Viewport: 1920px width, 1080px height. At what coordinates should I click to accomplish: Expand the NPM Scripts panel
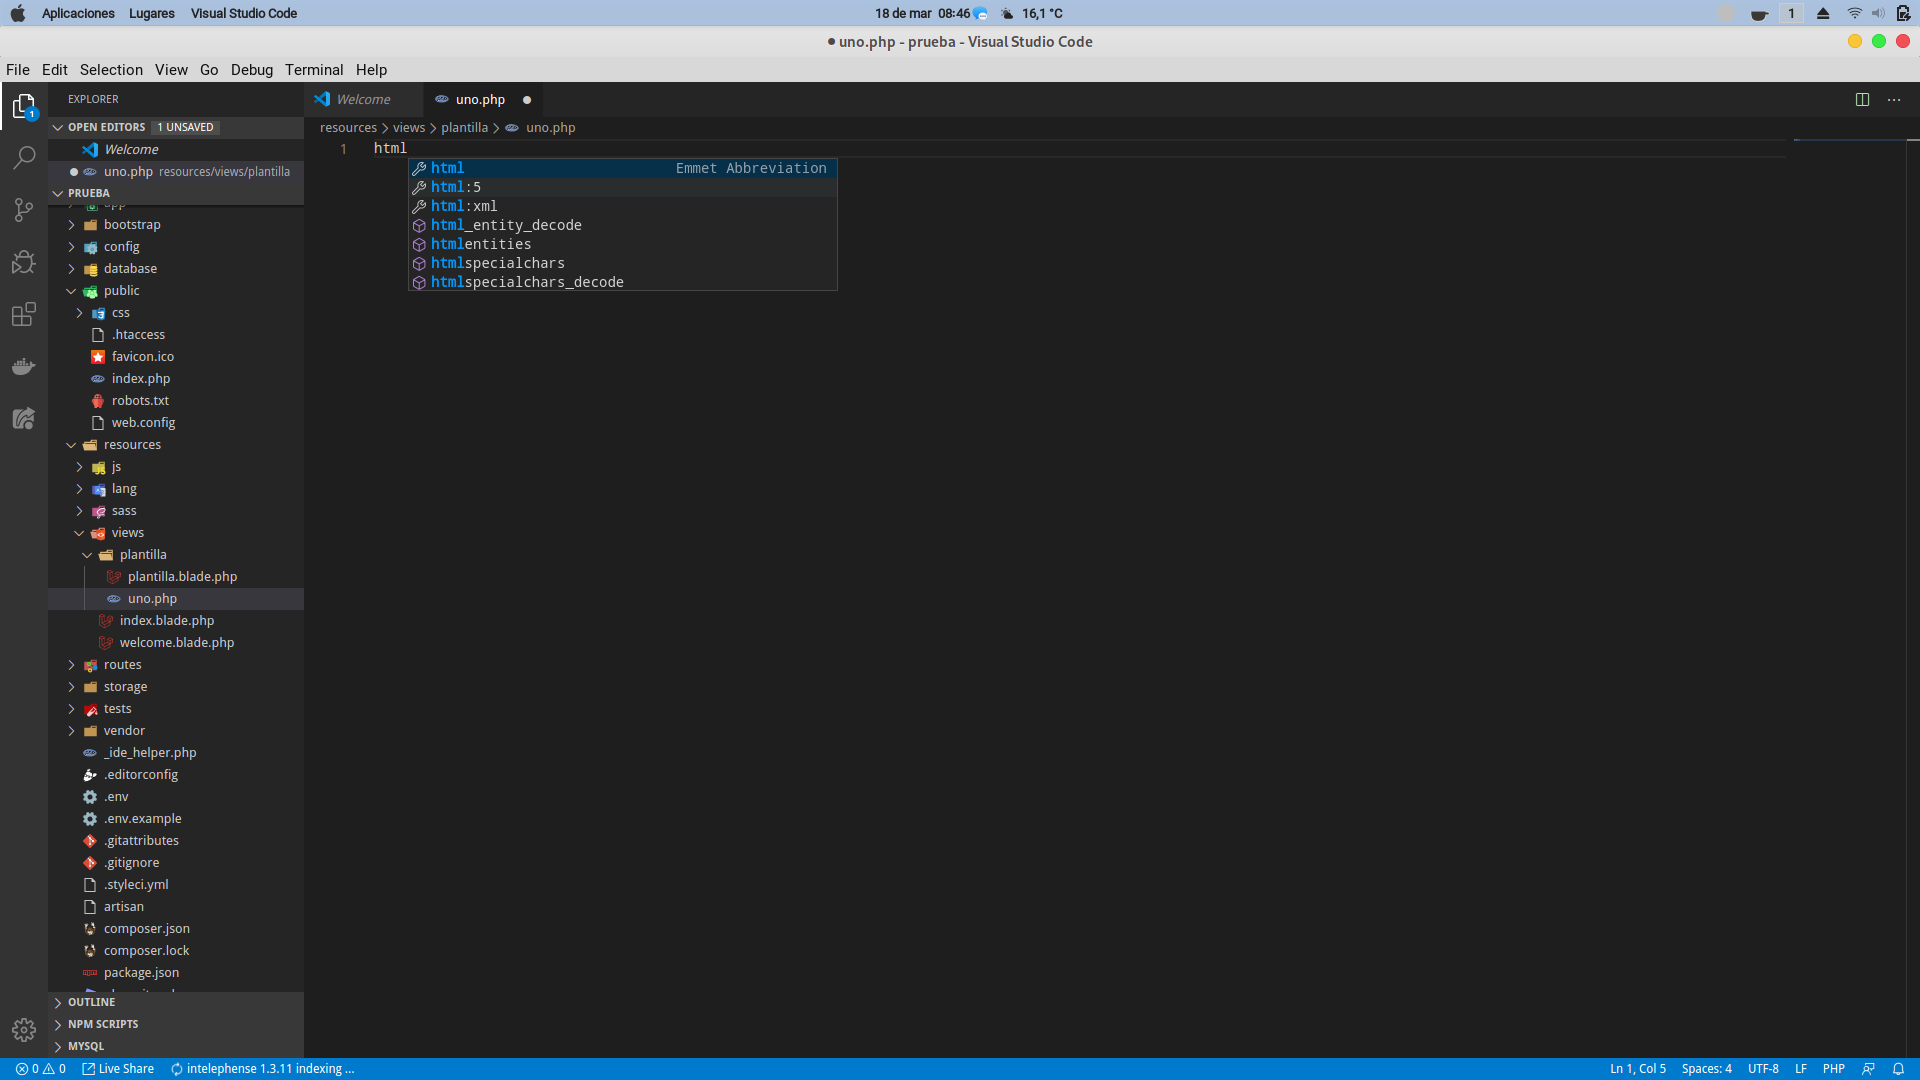(176, 1024)
